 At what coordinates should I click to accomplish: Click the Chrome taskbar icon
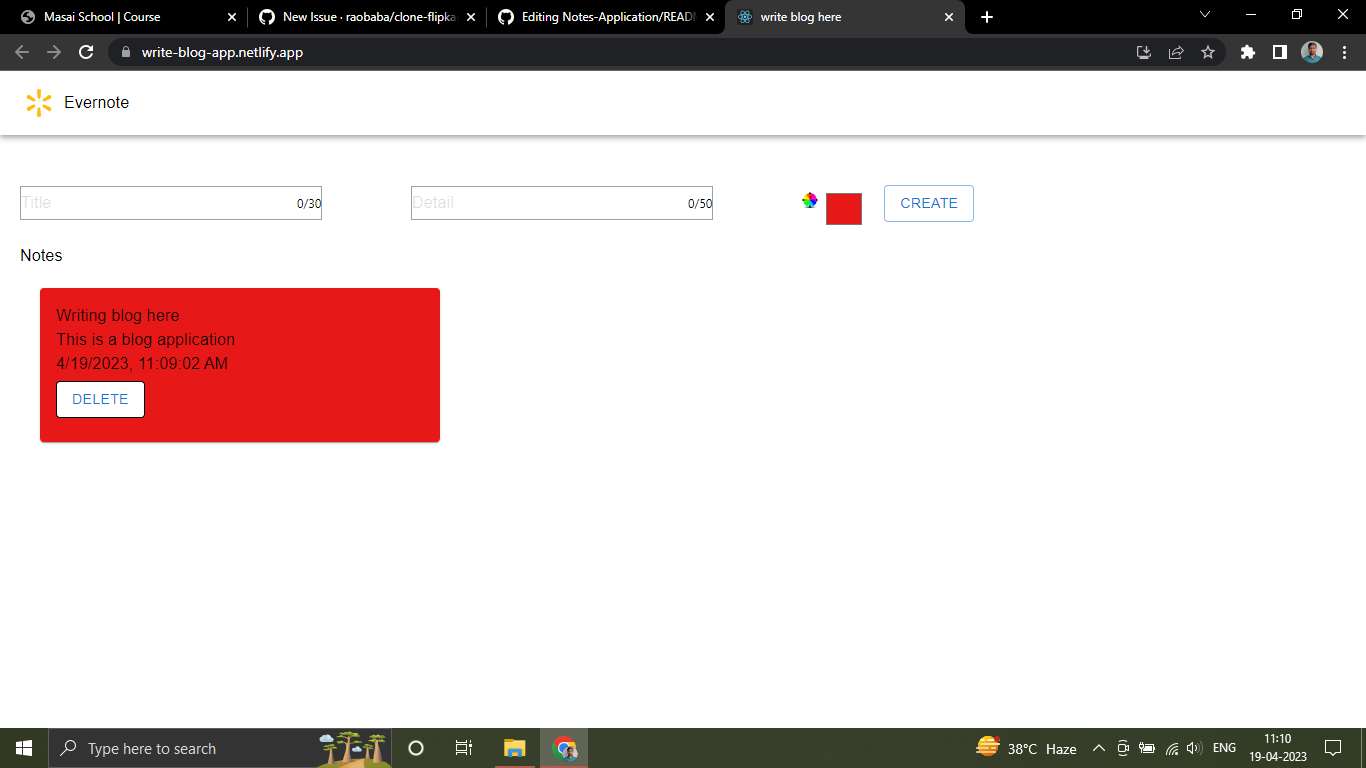point(565,748)
